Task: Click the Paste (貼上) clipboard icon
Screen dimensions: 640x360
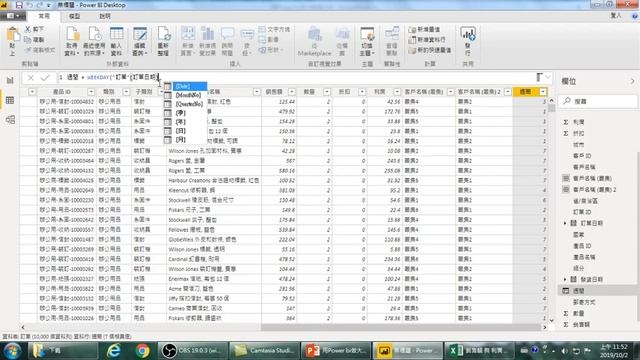Action: tap(12, 42)
